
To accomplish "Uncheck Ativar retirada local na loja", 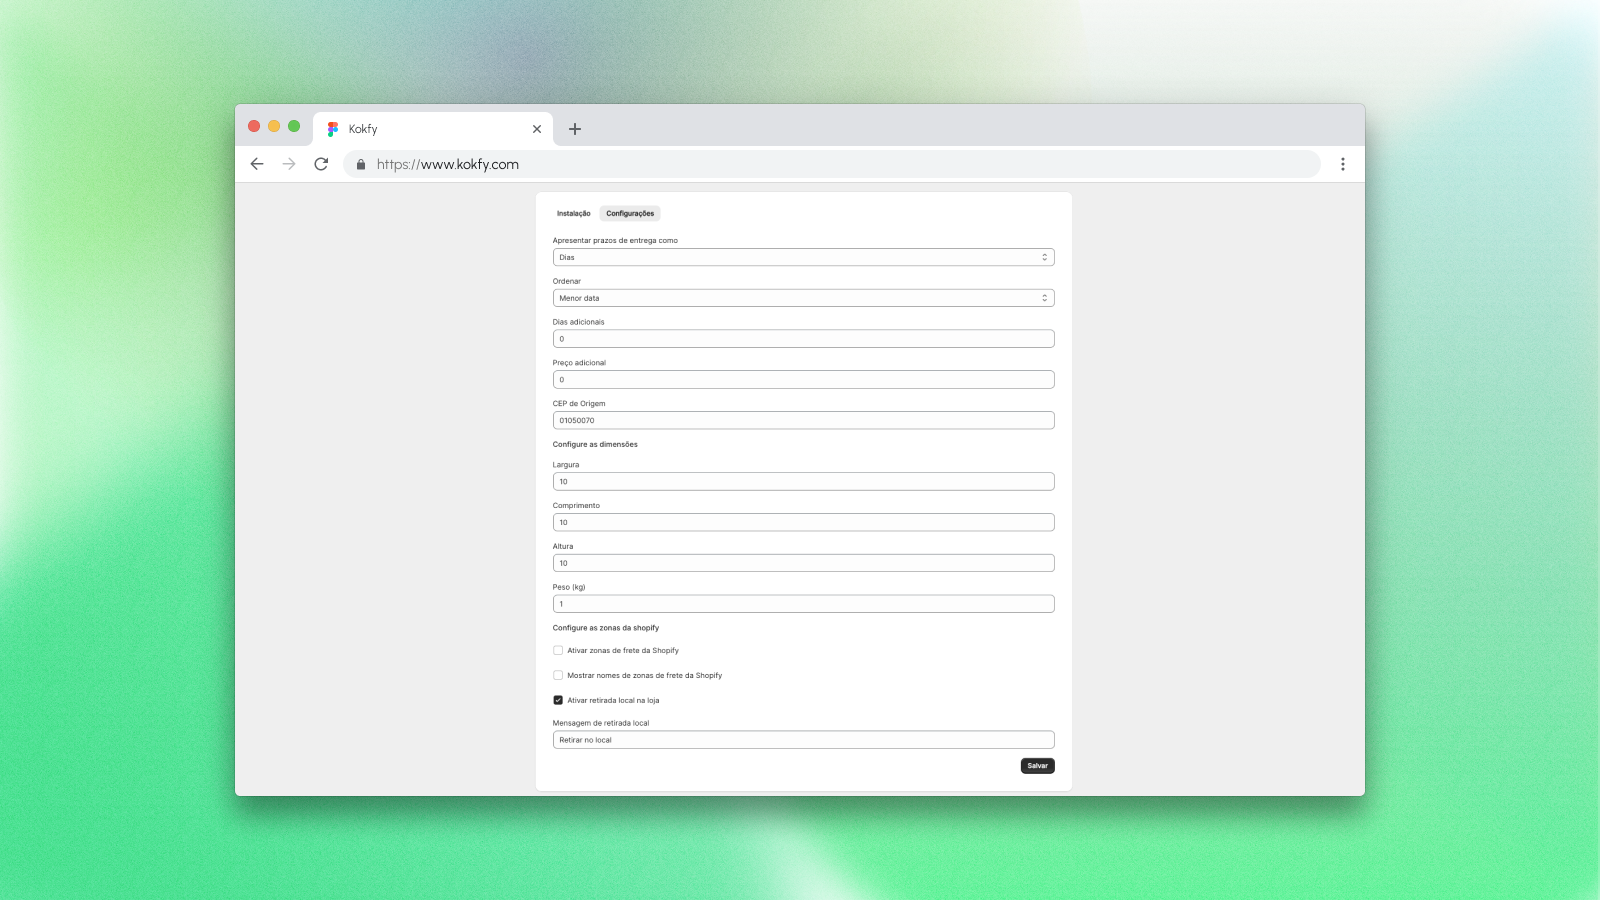I will (558, 700).
